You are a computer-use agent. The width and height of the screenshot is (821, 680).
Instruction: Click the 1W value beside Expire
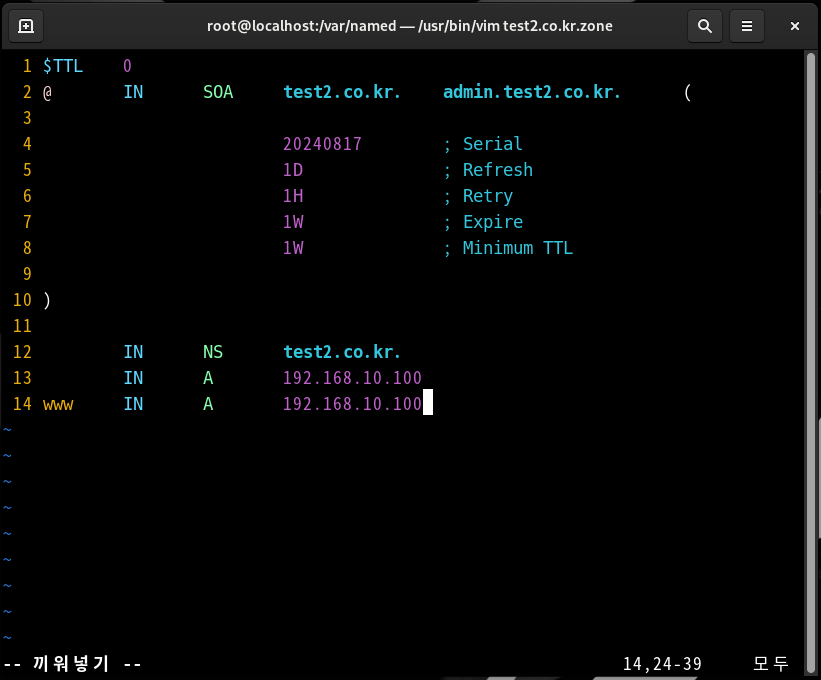pyautogui.click(x=293, y=222)
